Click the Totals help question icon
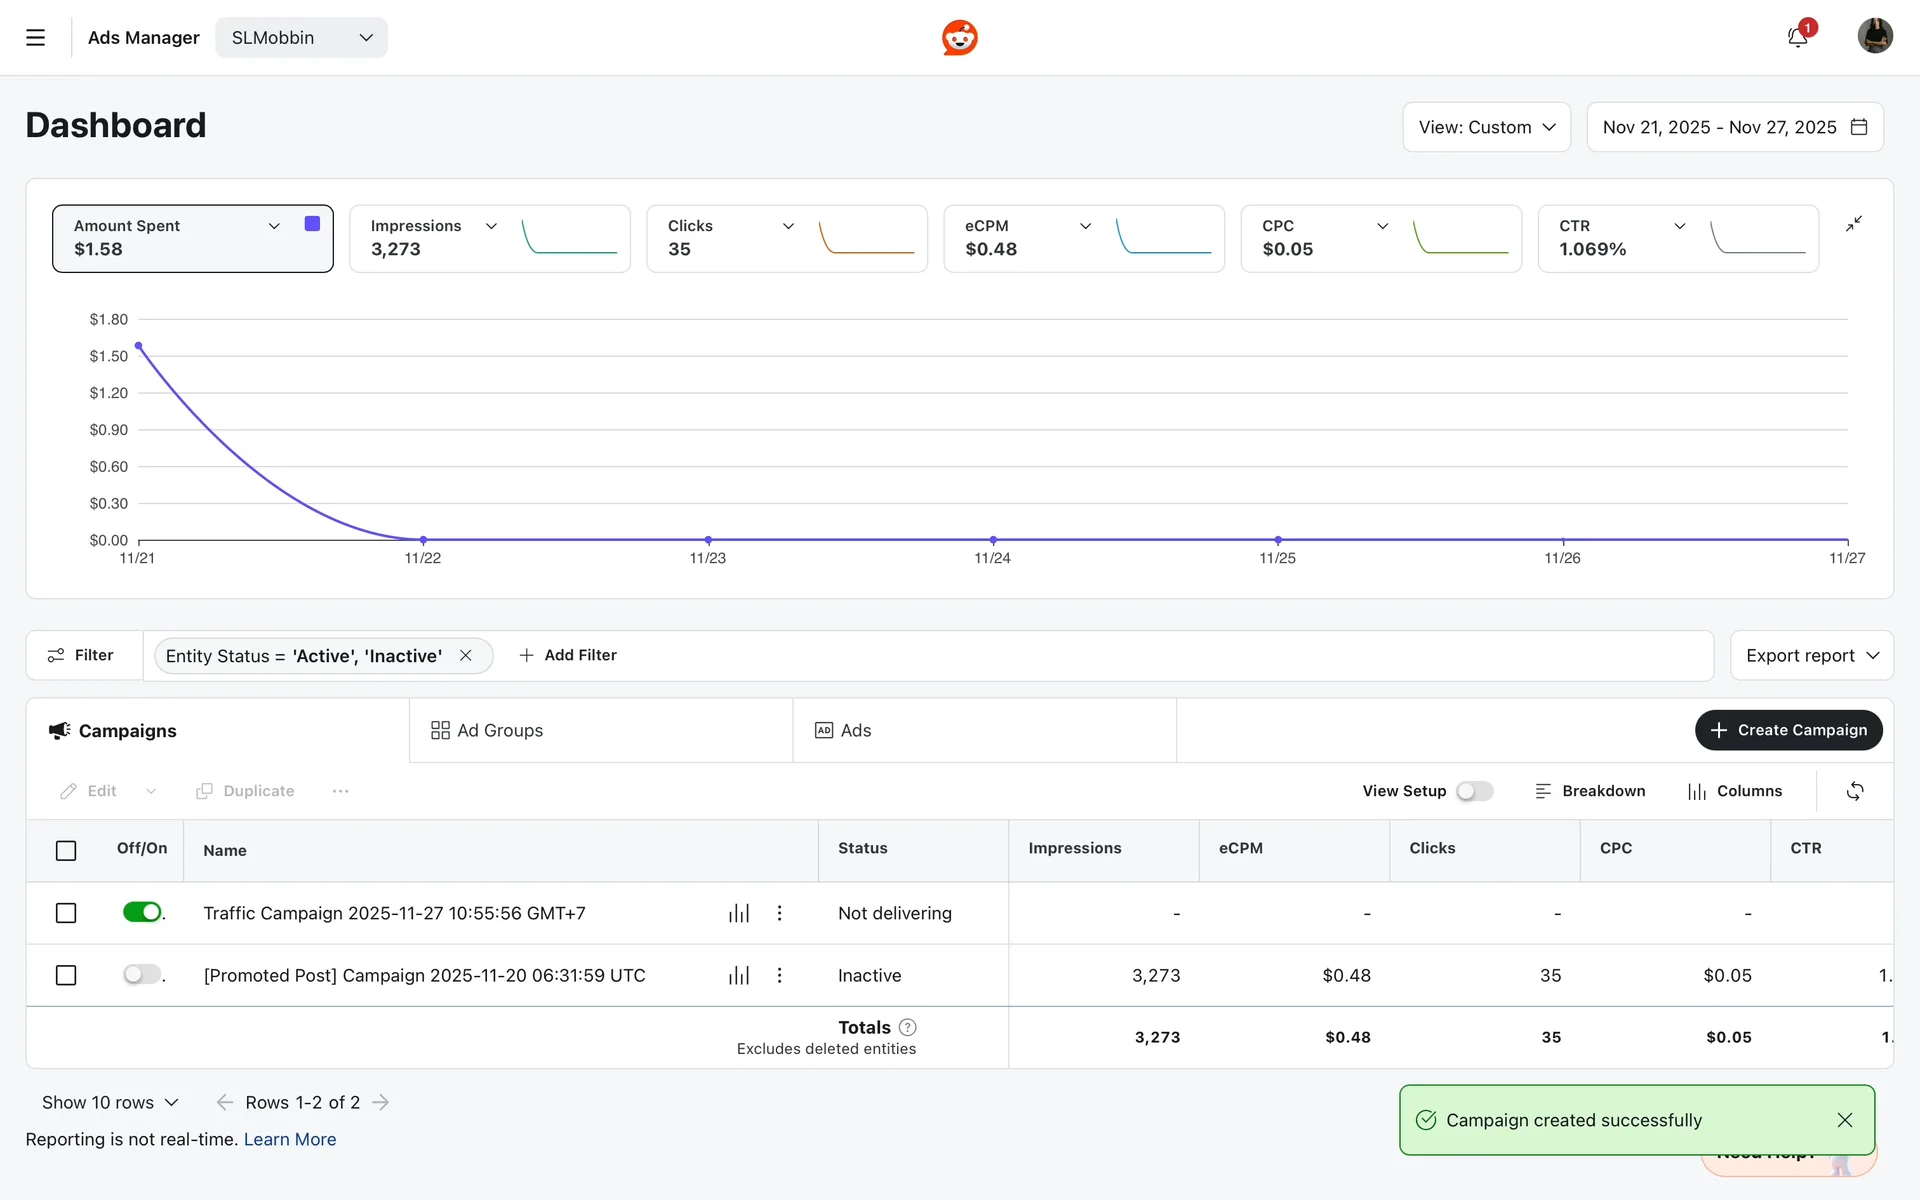 point(908,1027)
